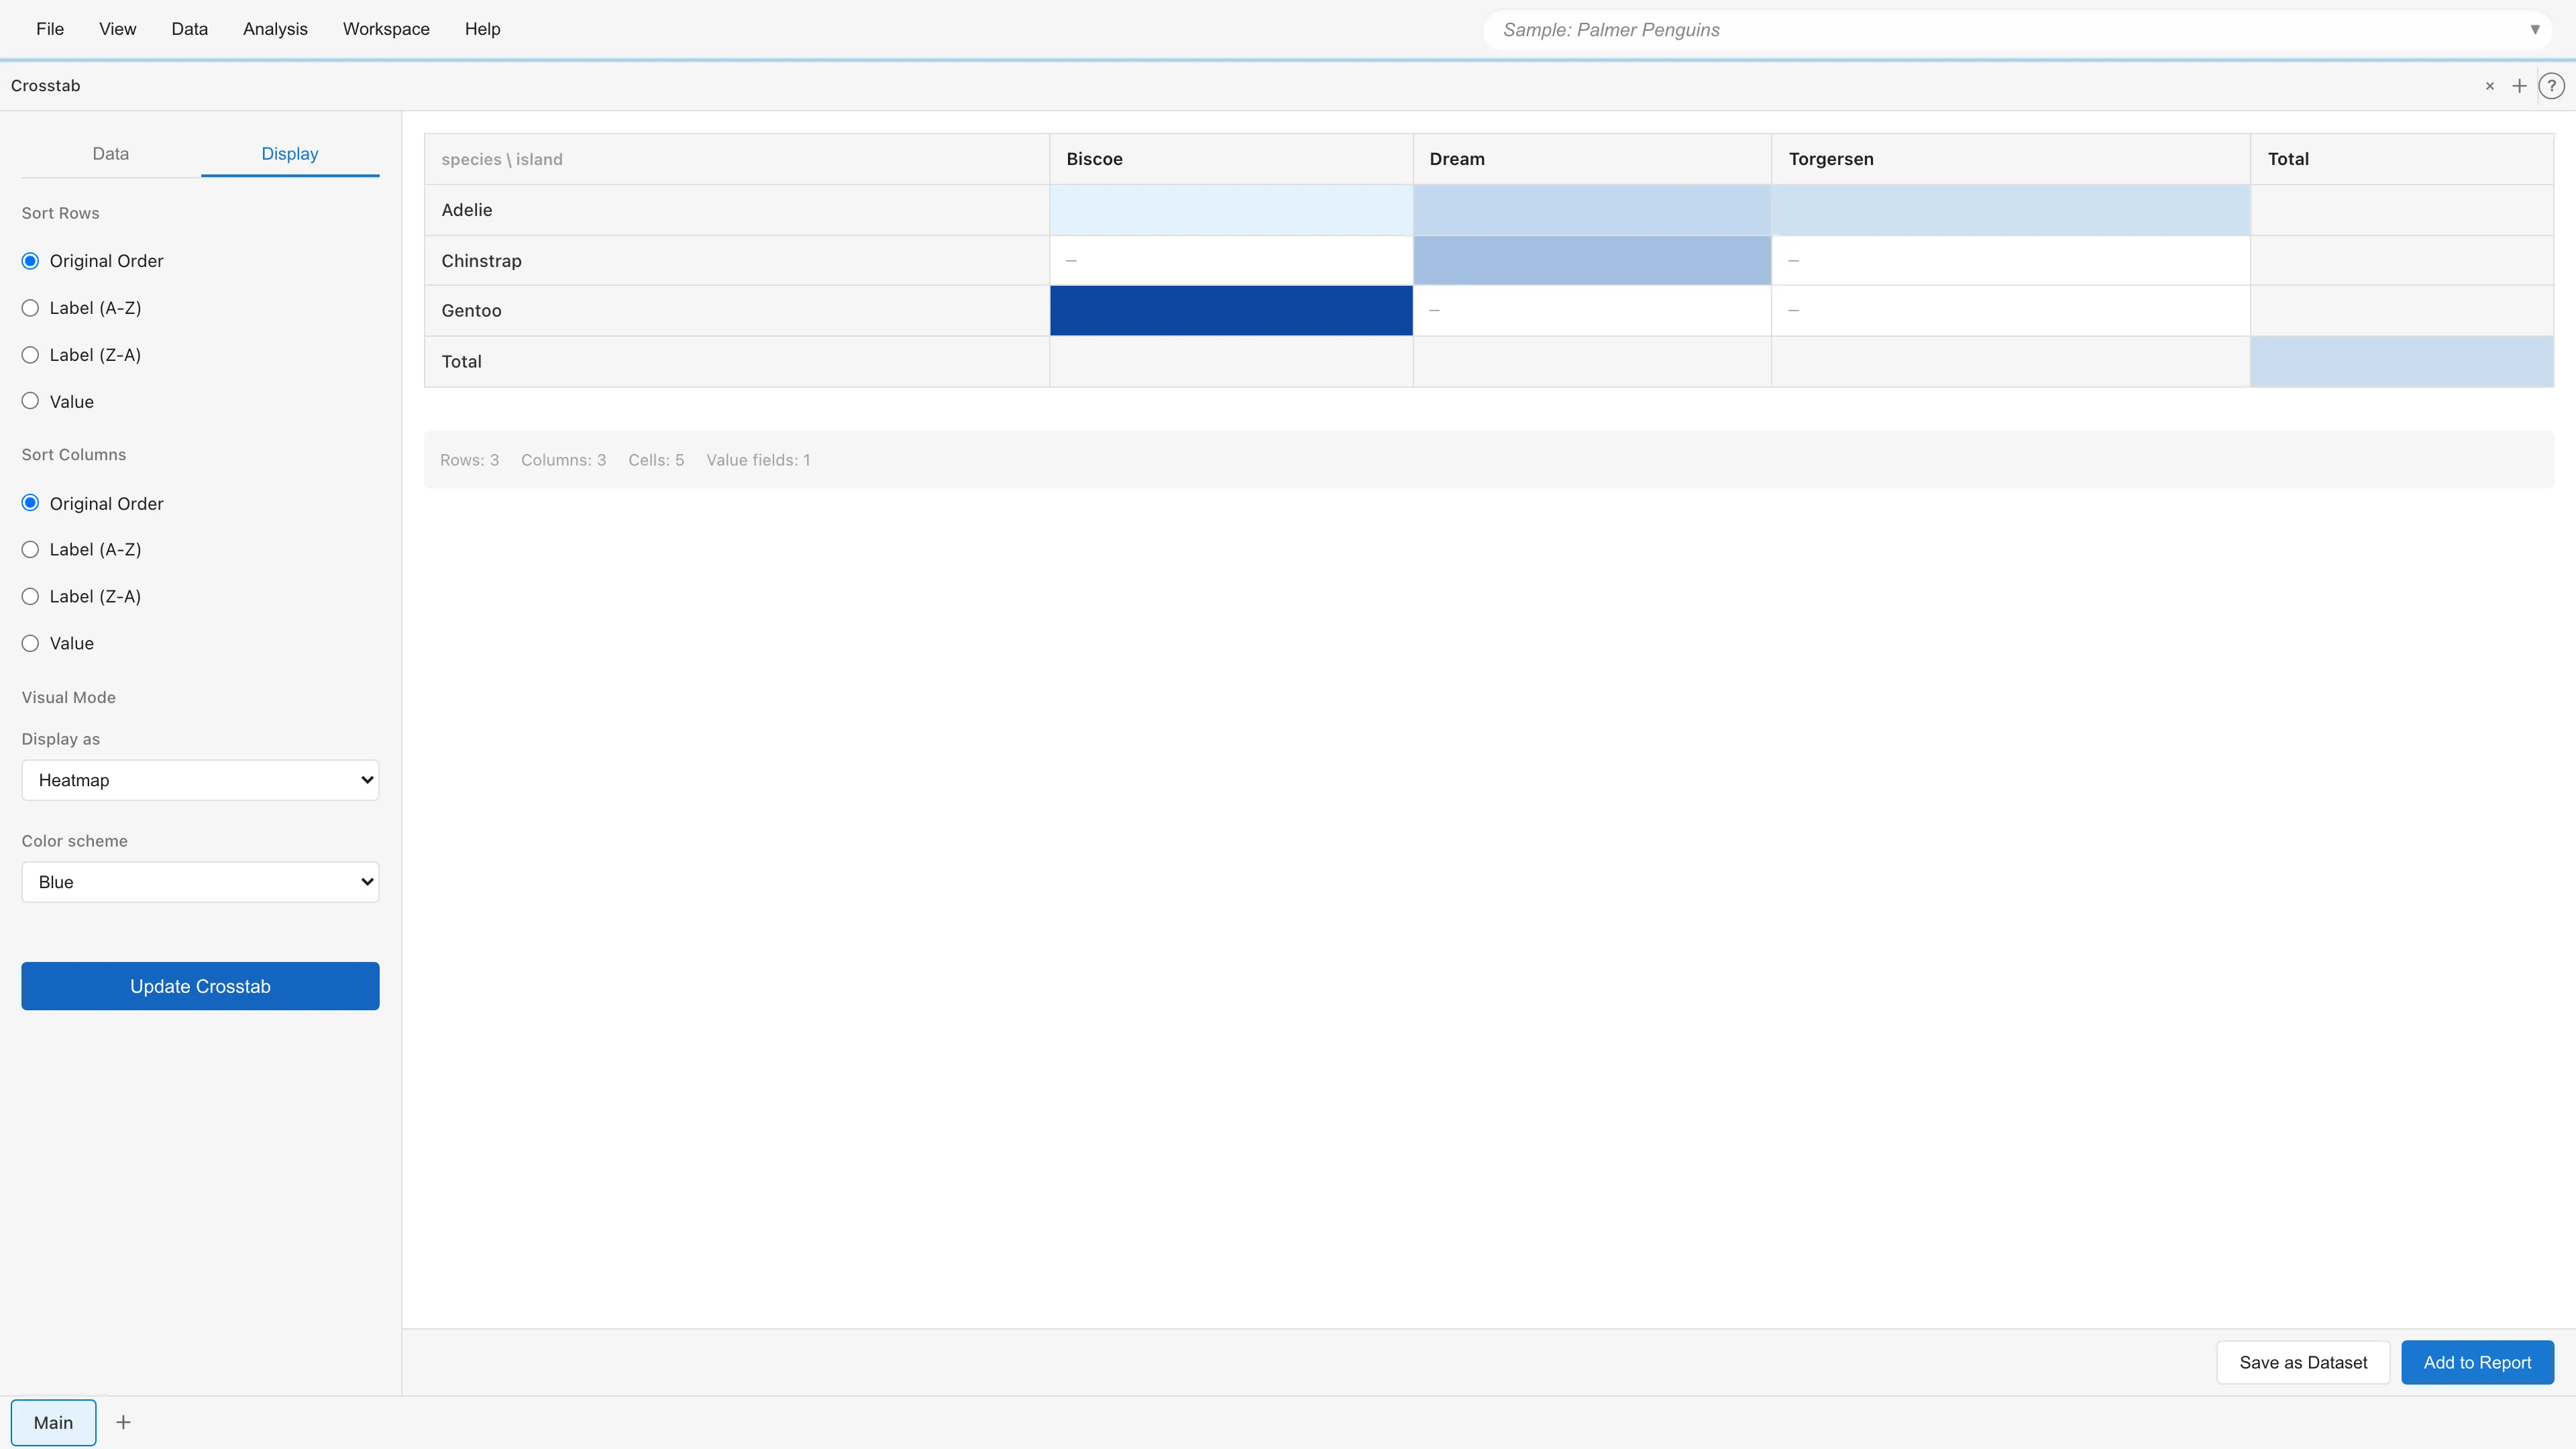Open the Workspace menu
This screenshot has height=1449, width=2576.
[x=386, y=29]
